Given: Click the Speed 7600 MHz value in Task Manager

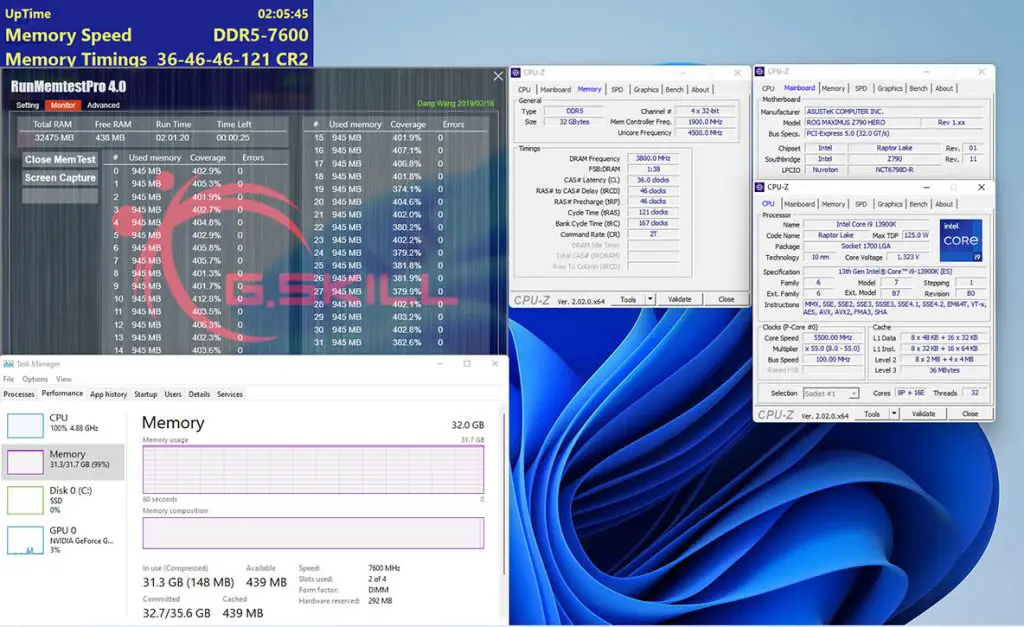Looking at the screenshot, I should [x=384, y=568].
